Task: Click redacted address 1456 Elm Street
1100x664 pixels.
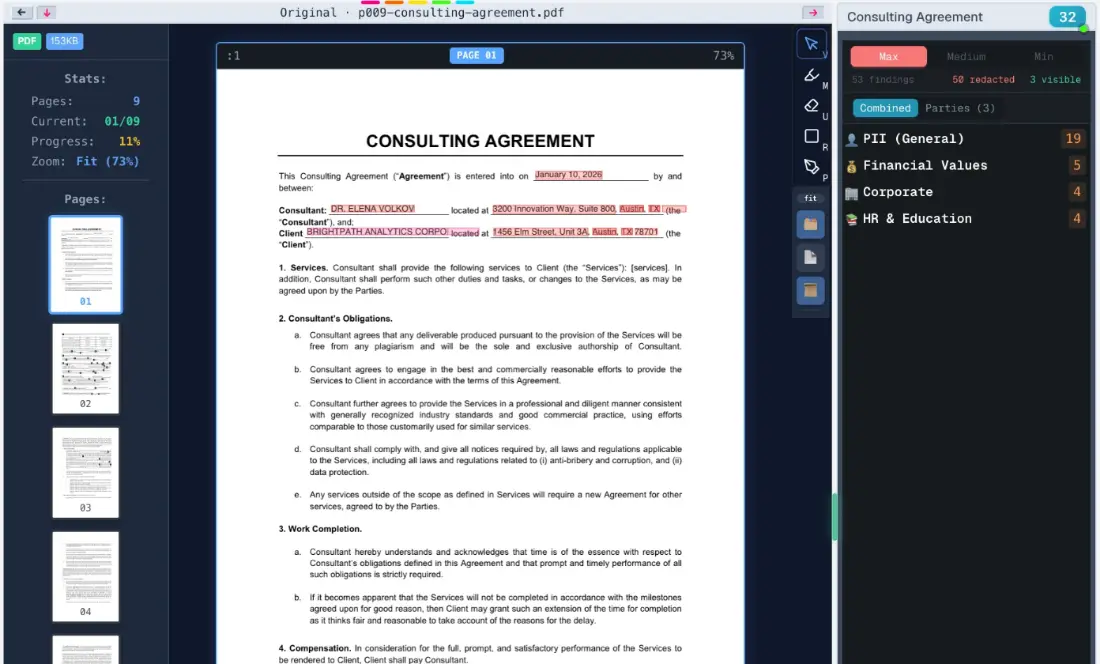Action: tap(540, 232)
